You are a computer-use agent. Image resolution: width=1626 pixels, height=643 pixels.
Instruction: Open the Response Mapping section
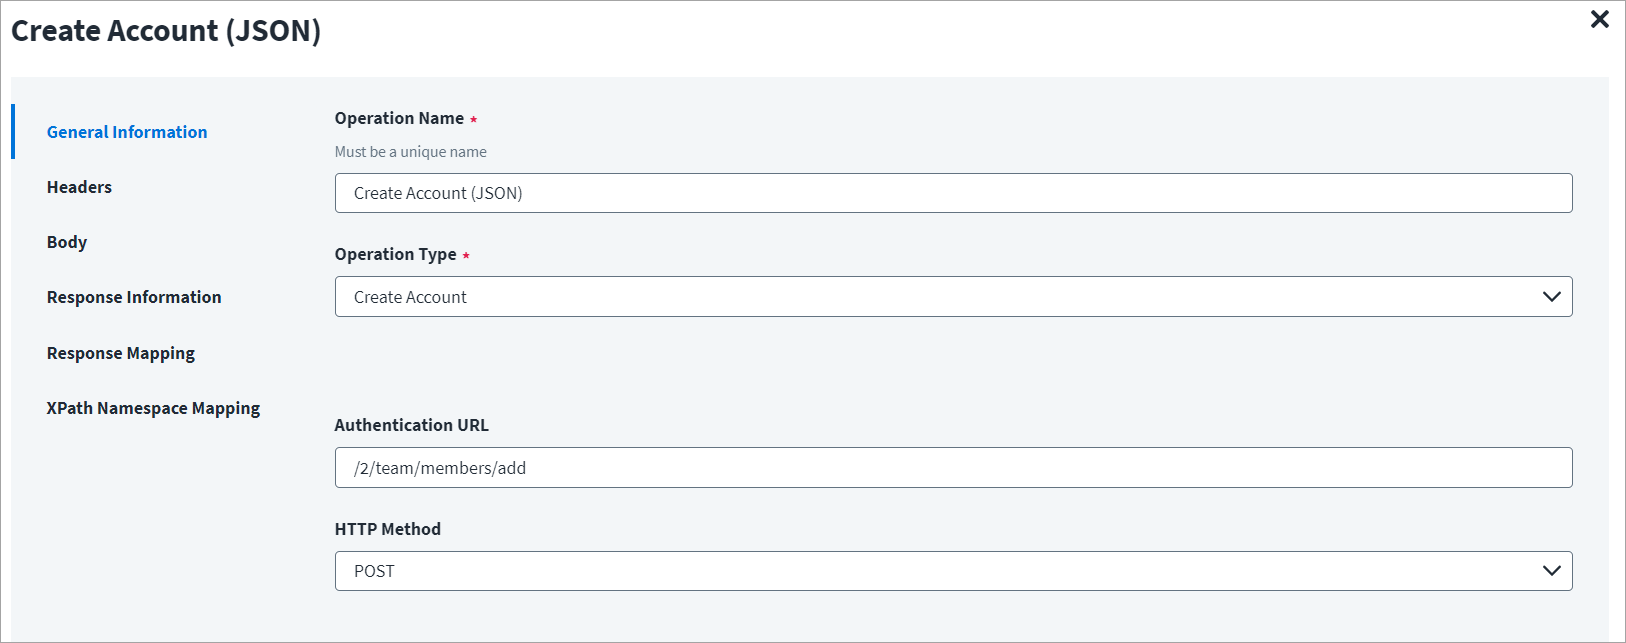120,352
